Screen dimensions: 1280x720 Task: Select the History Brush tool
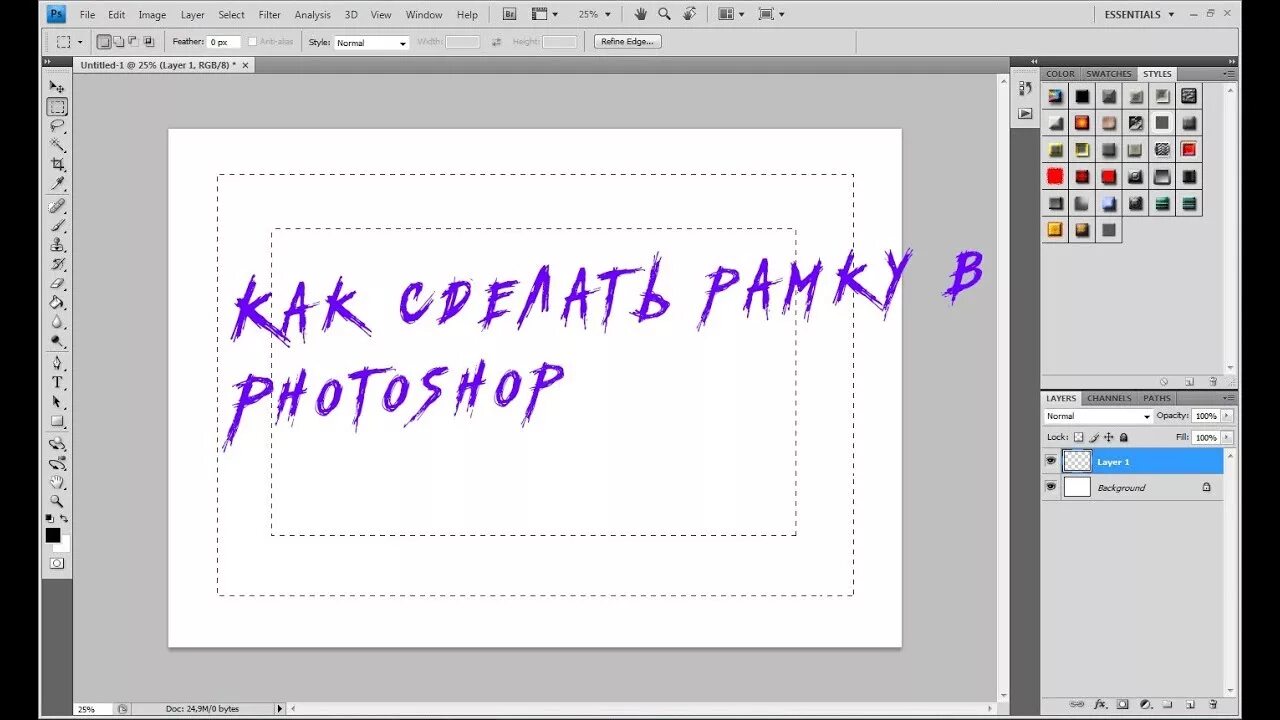[57, 264]
